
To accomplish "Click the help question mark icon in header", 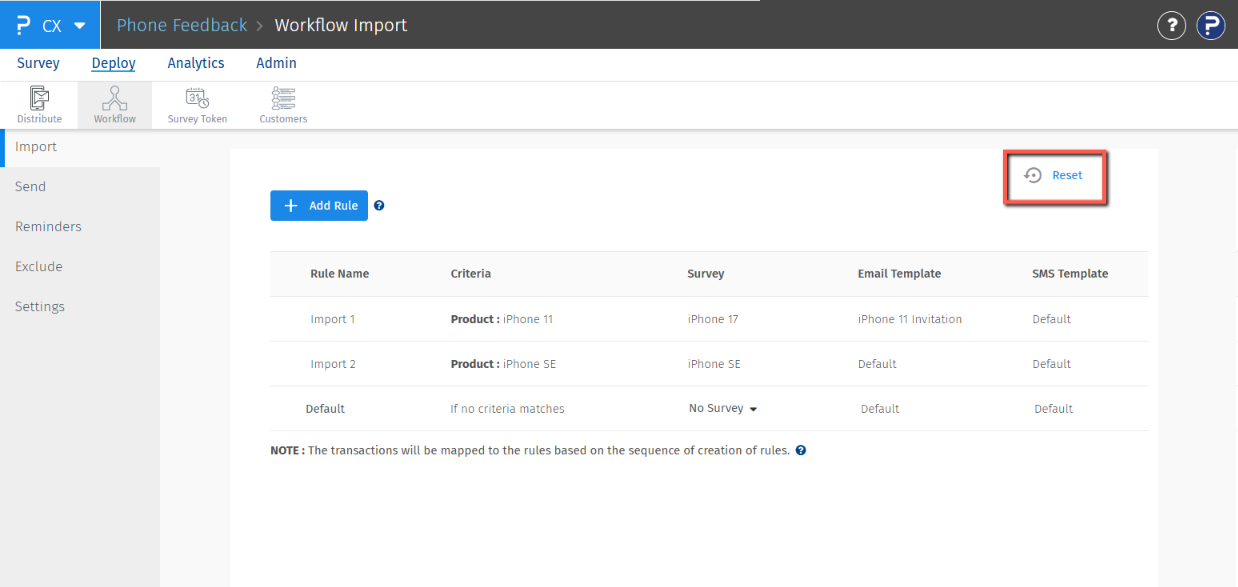I will [x=1171, y=25].
